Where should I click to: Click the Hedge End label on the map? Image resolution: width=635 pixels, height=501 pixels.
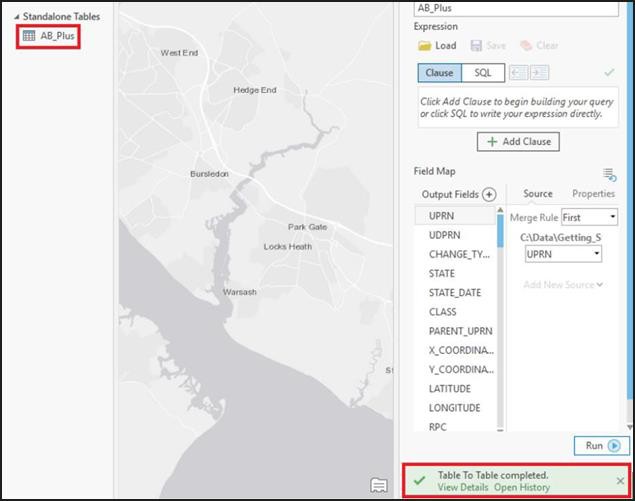[x=255, y=90]
